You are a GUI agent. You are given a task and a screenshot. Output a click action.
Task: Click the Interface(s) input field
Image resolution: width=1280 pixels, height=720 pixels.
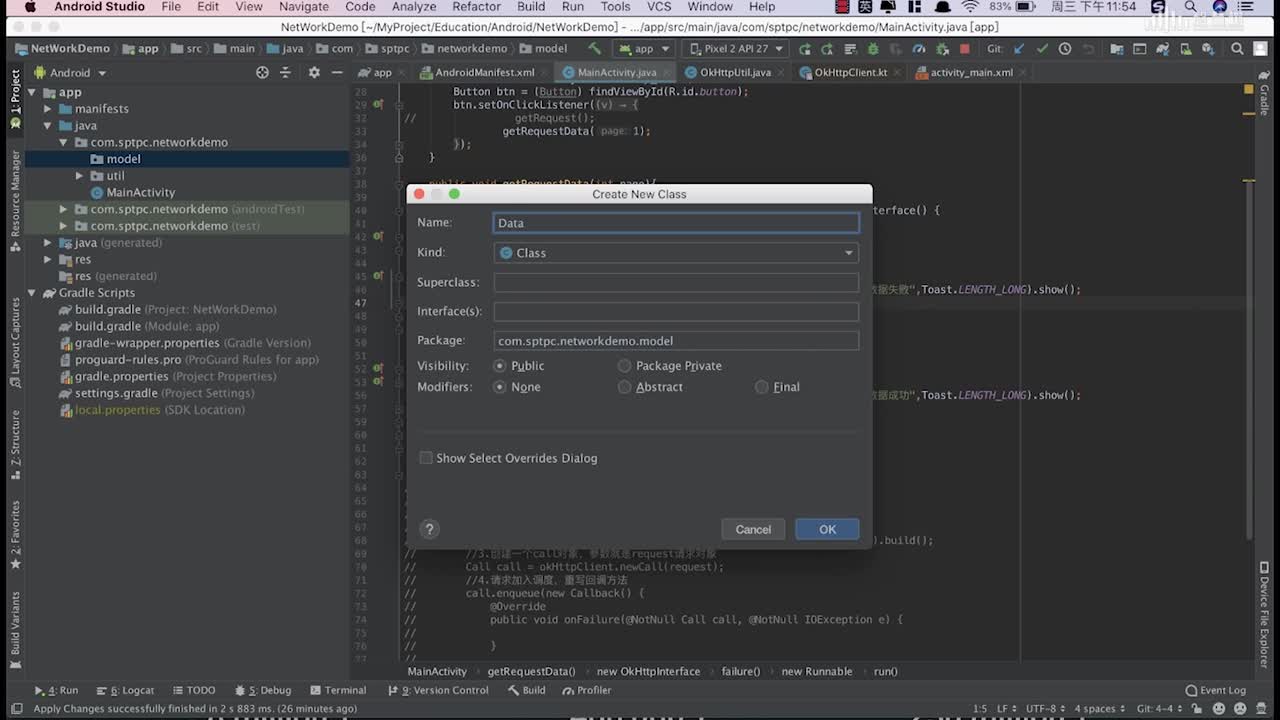click(676, 311)
